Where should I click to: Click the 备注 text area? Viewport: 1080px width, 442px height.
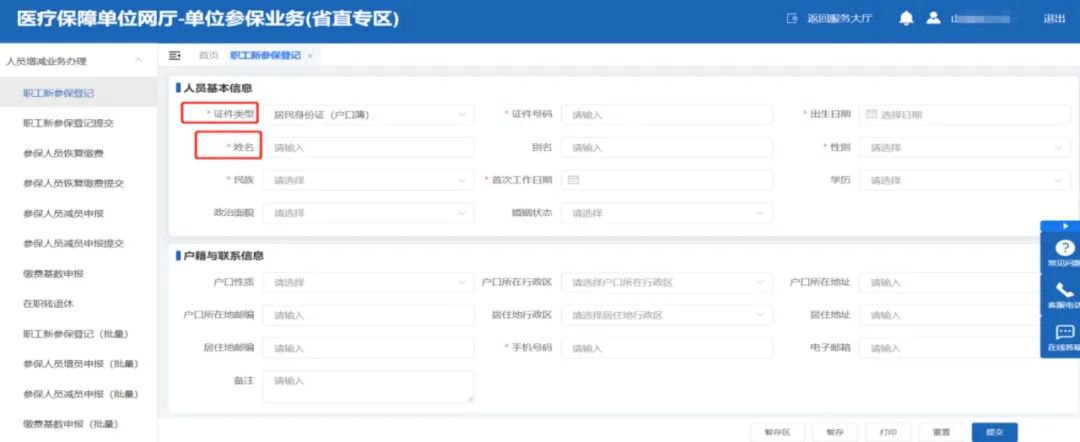pos(368,387)
